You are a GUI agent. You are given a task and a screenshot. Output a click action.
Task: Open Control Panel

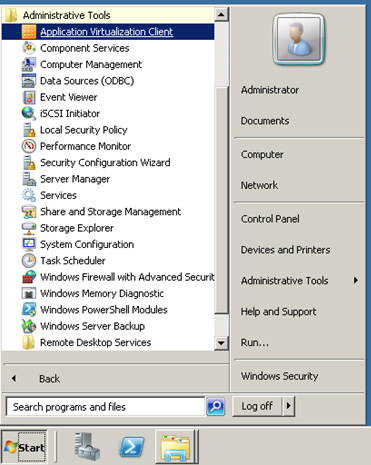(x=270, y=219)
